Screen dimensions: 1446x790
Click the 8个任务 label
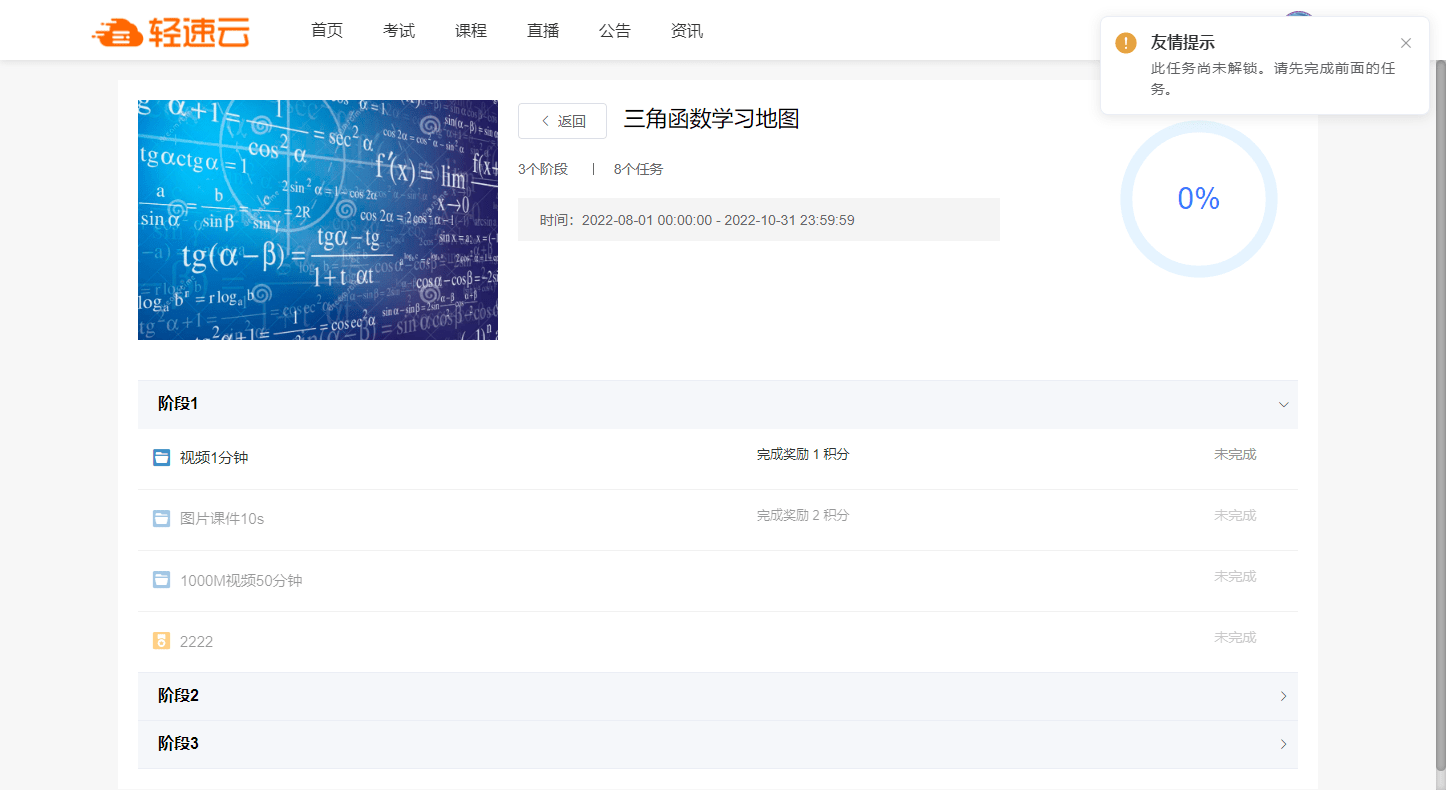click(638, 169)
